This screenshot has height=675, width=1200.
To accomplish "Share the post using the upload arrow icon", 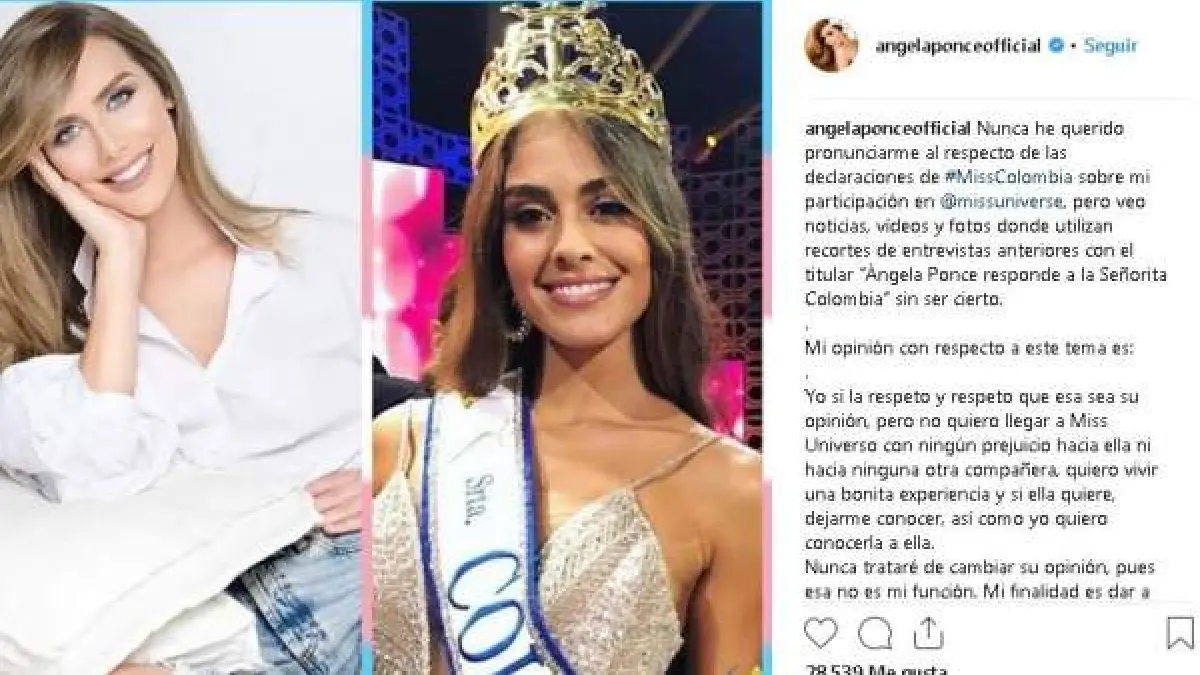I will tap(928, 632).
